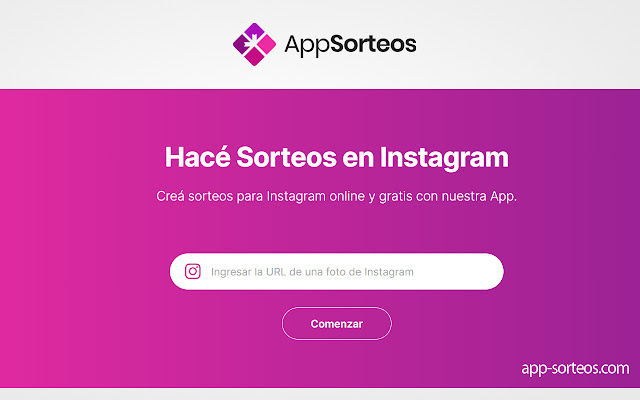This screenshot has height=400, width=640.
Task: Click the thin 'App' part of the wordmark
Action: (x=307, y=46)
